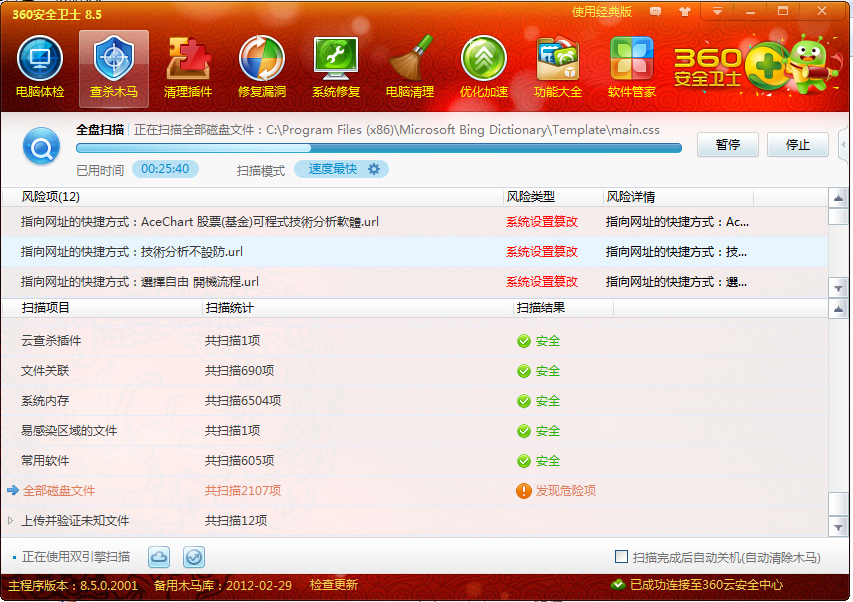Expand the side panel arrow at right edge
The width and height of the screenshot is (853, 602).
845,146
